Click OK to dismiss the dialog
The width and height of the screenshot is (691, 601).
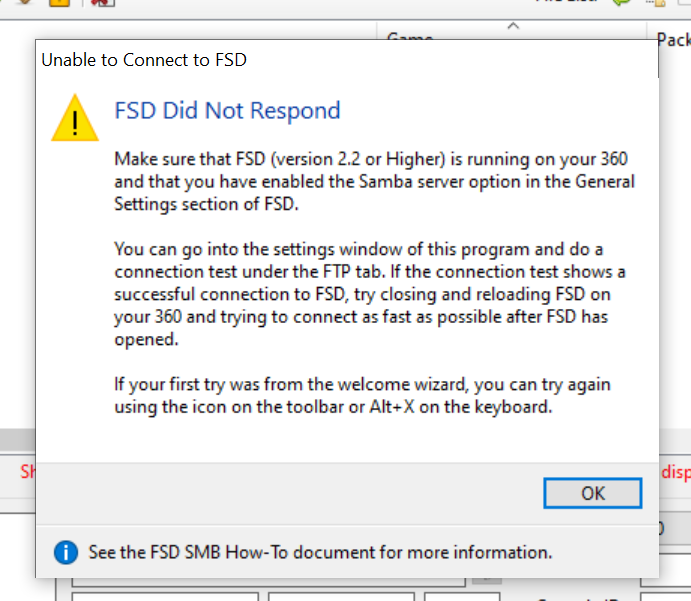coord(593,493)
